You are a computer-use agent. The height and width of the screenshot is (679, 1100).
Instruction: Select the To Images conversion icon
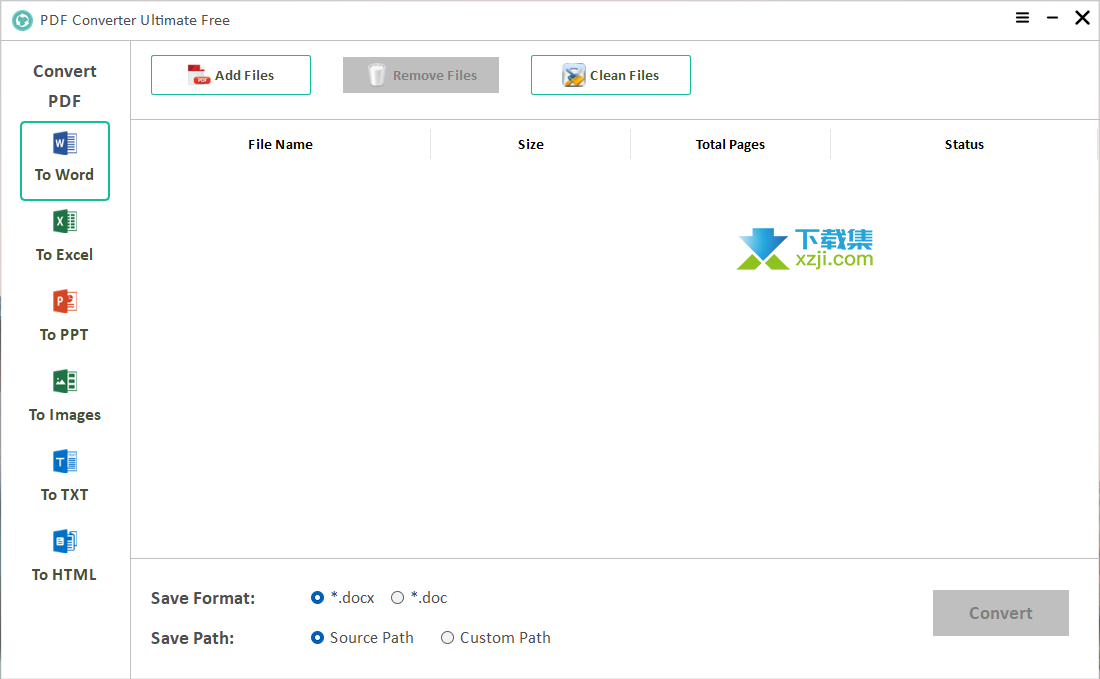[x=65, y=382]
